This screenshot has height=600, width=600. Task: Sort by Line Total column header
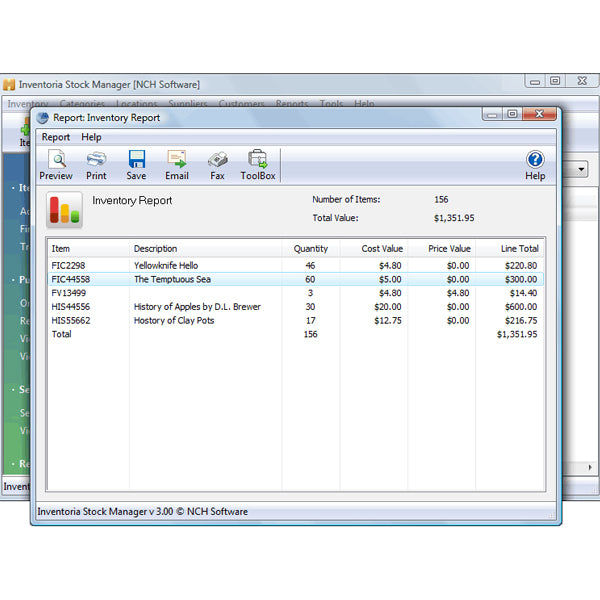pyautogui.click(x=509, y=249)
